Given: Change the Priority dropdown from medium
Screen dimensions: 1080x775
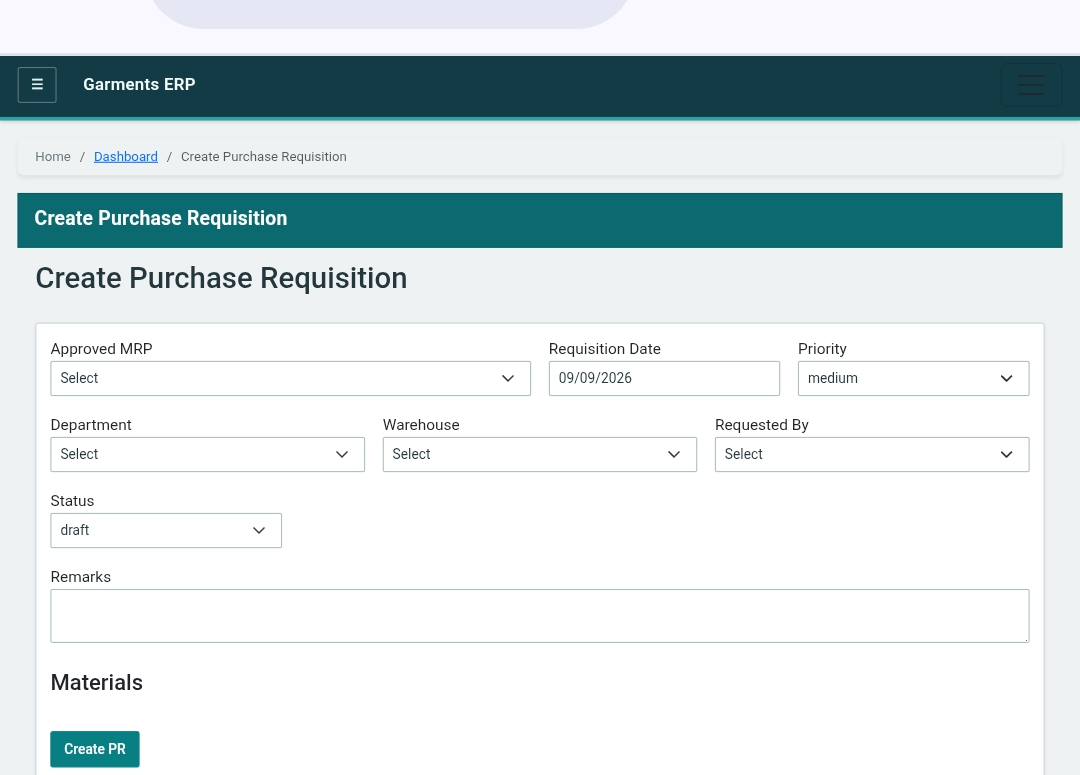Looking at the screenshot, I should click(913, 378).
